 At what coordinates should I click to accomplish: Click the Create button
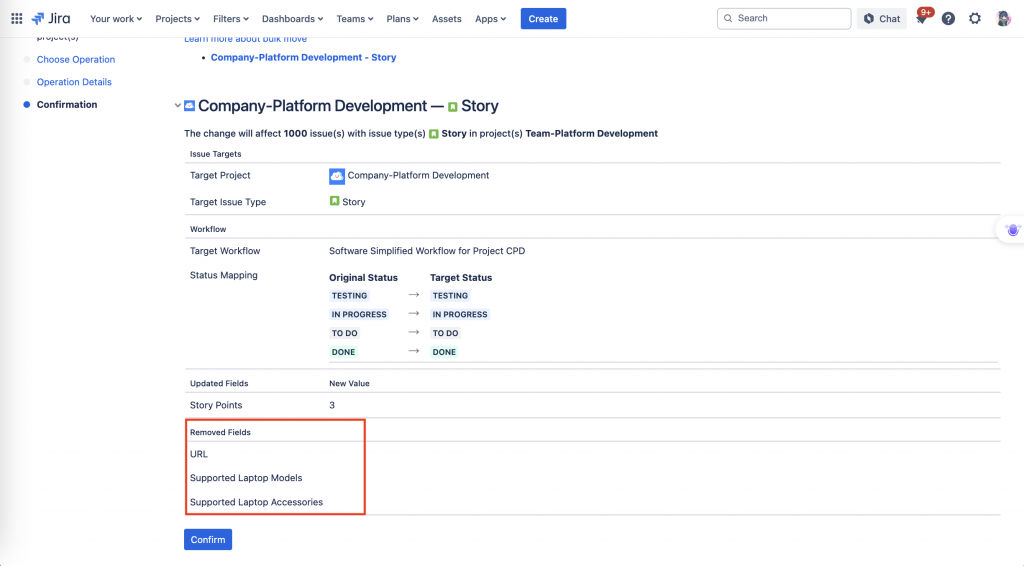coord(543,19)
